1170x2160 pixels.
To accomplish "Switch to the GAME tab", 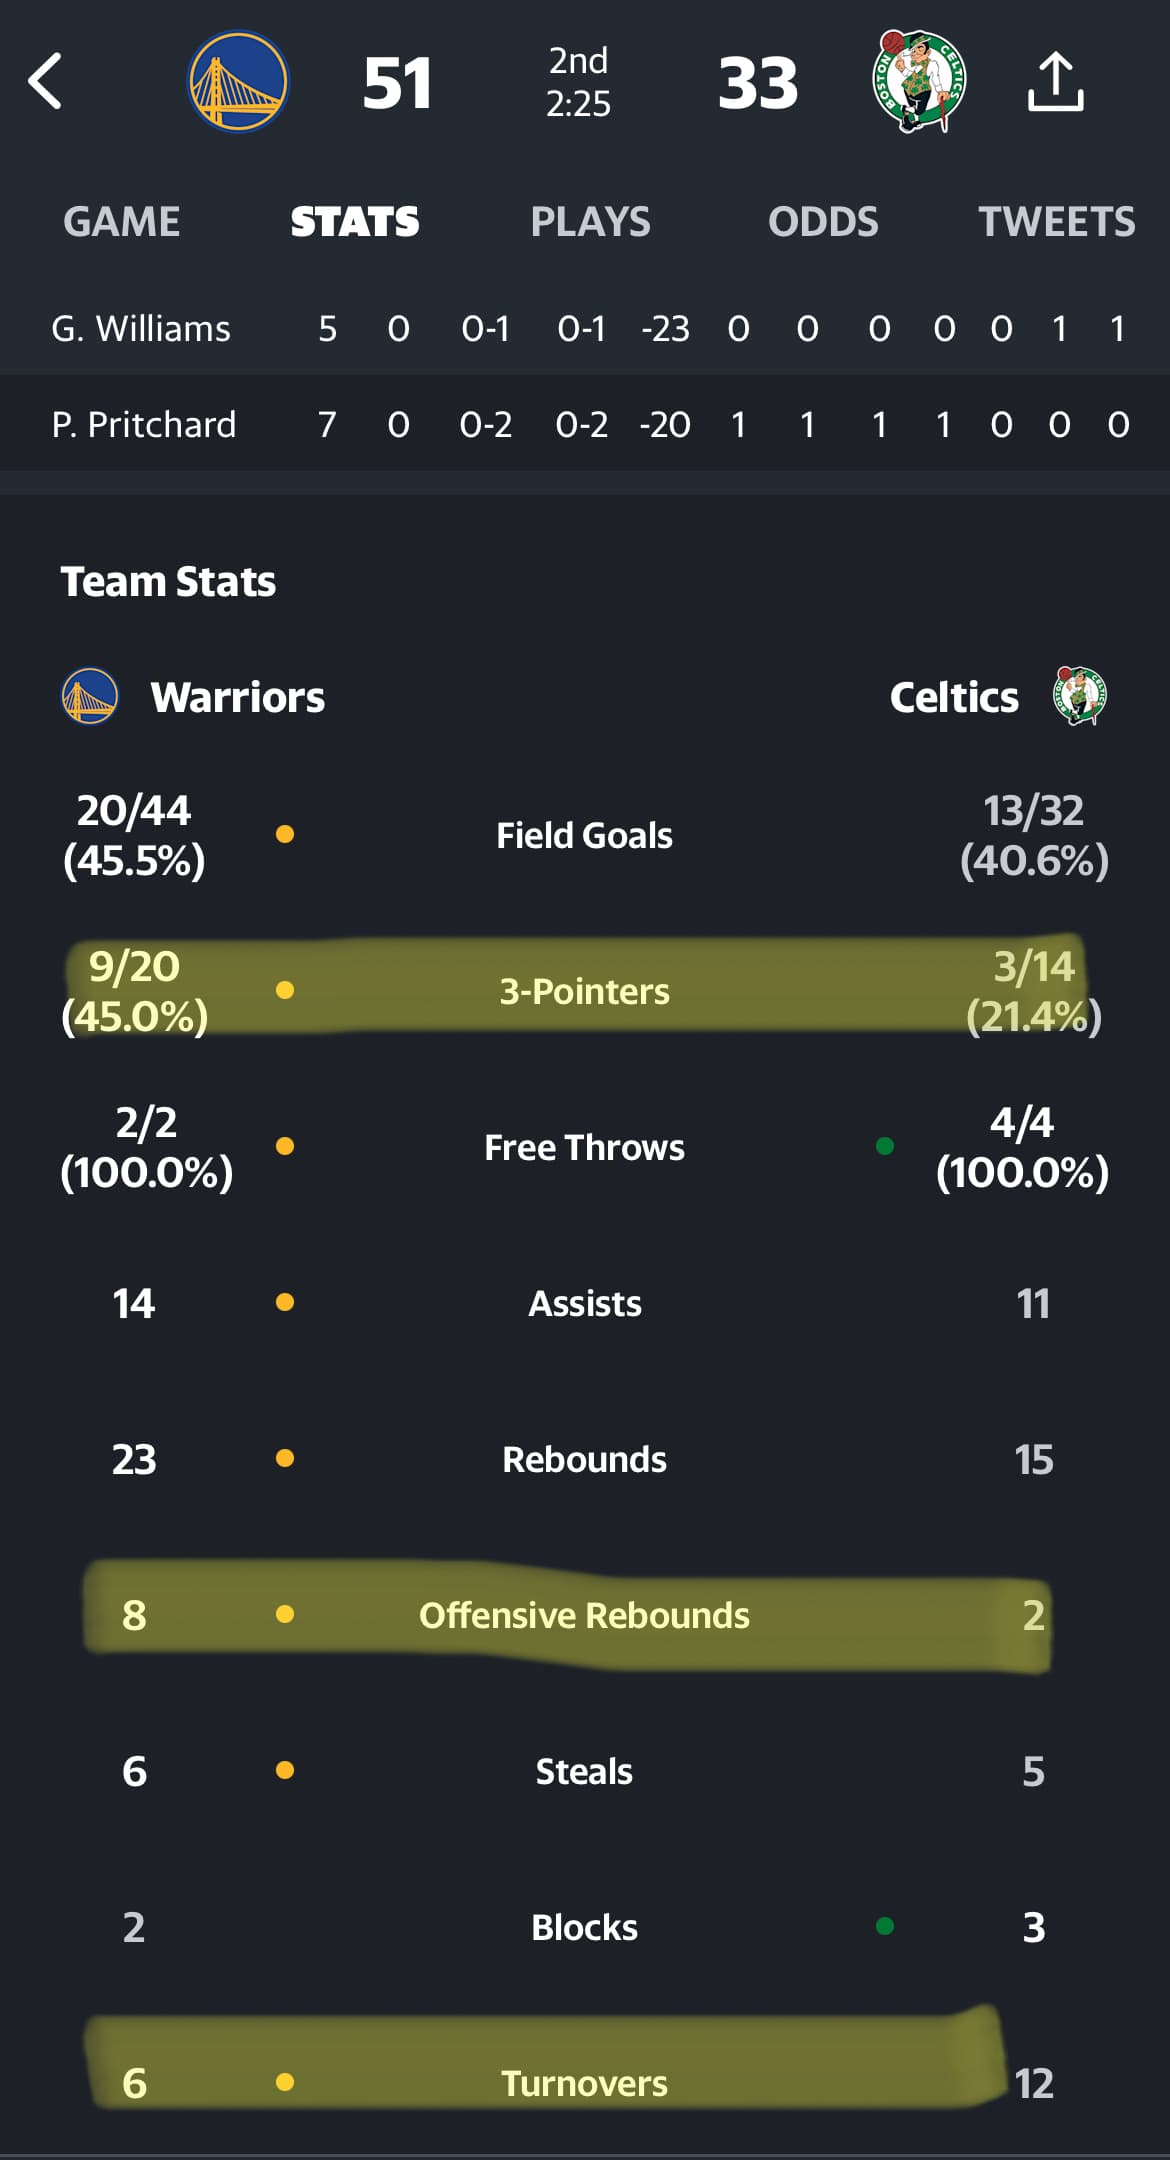I will (x=122, y=221).
